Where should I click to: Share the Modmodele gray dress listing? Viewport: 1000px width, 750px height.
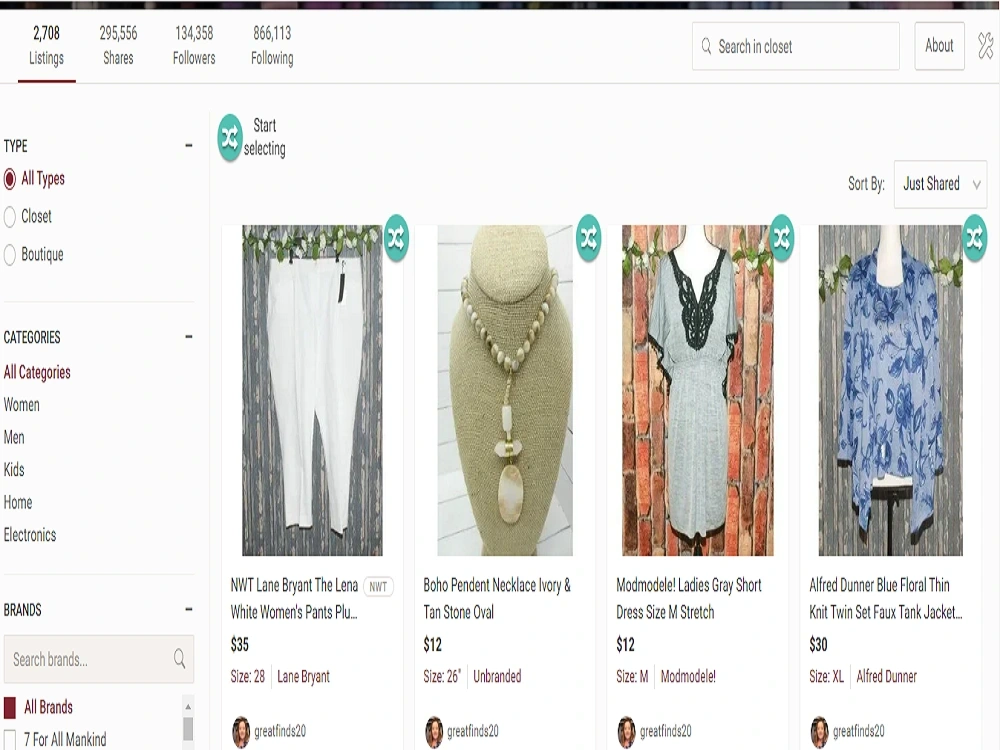pos(781,239)
